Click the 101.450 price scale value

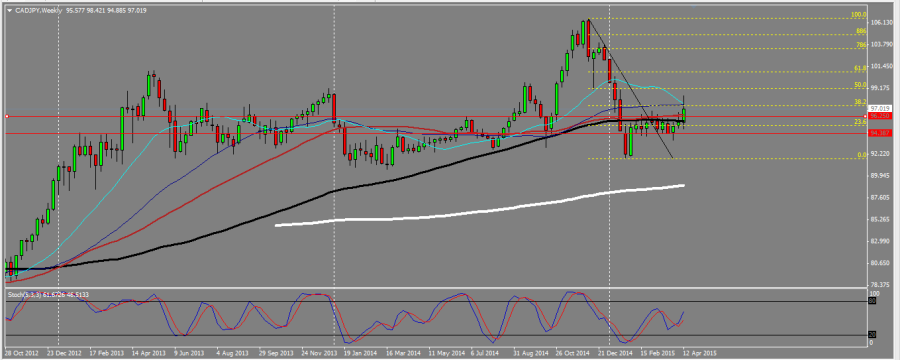coord(882,66)
